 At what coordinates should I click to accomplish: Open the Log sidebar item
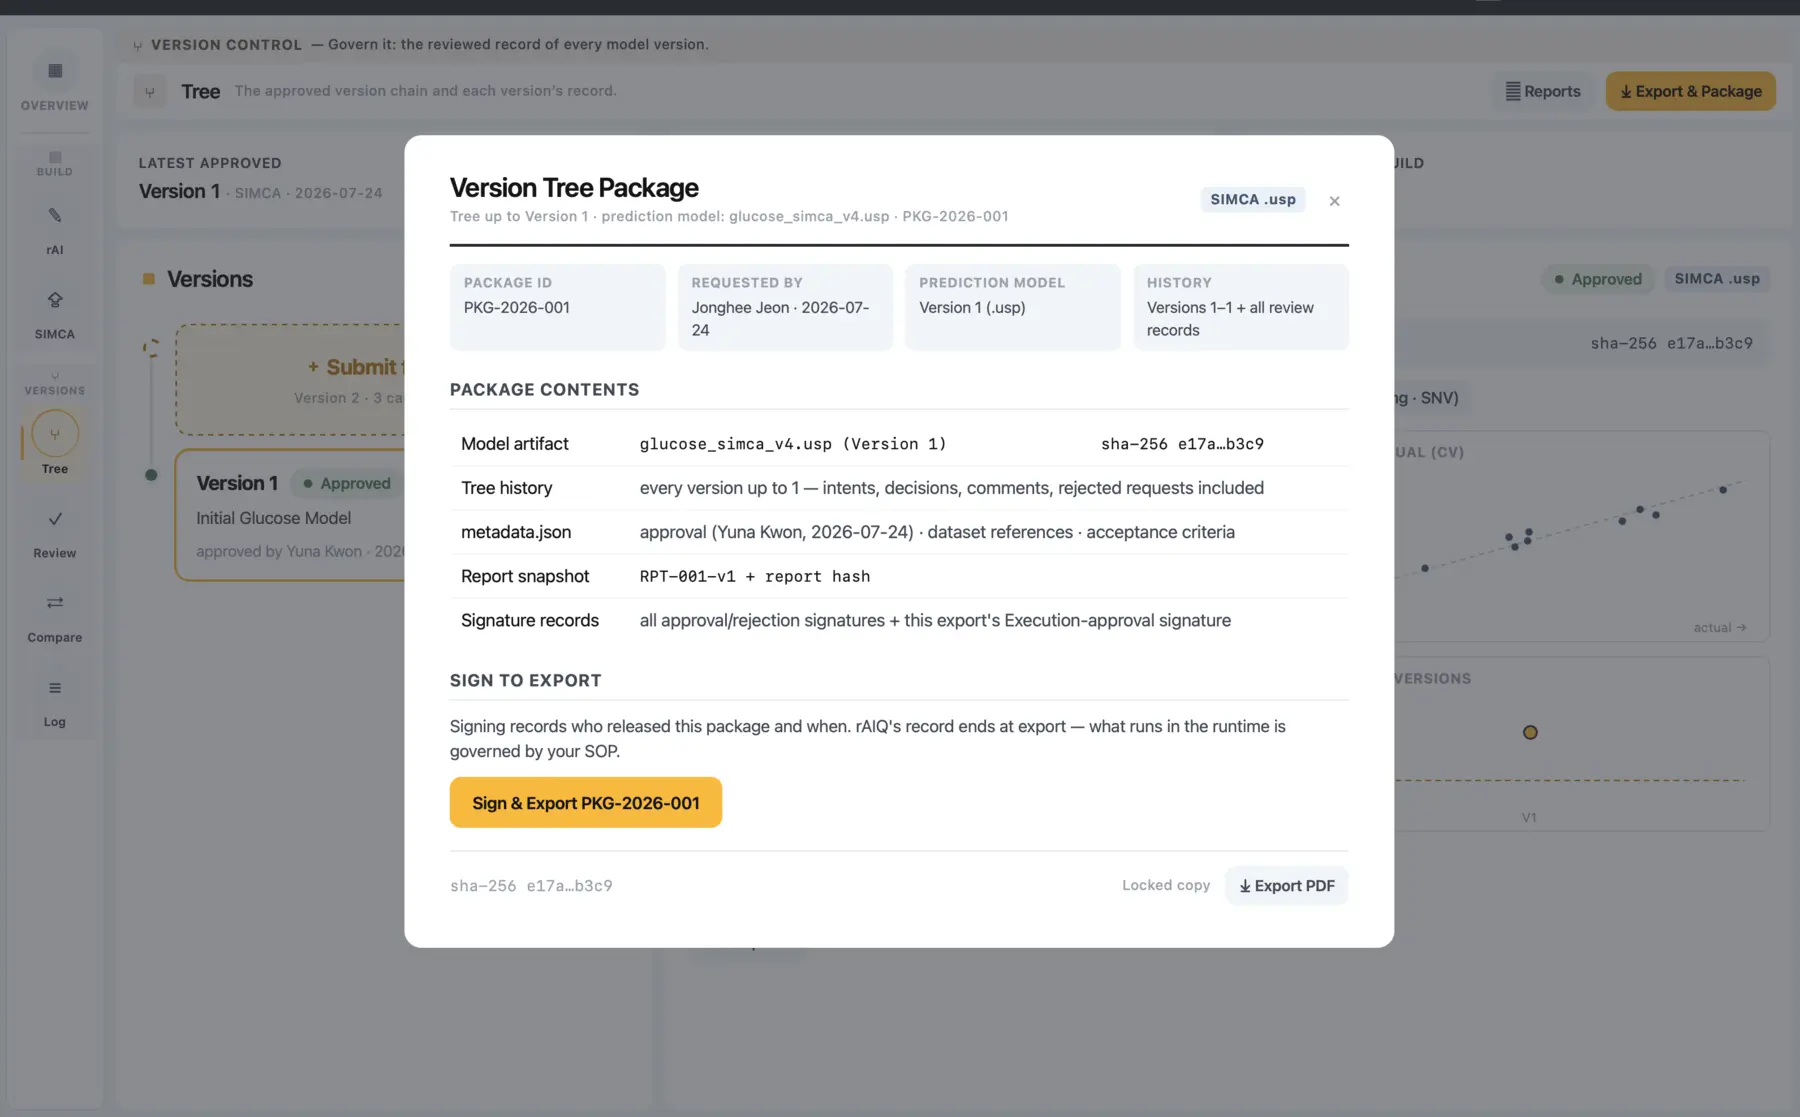54,702
